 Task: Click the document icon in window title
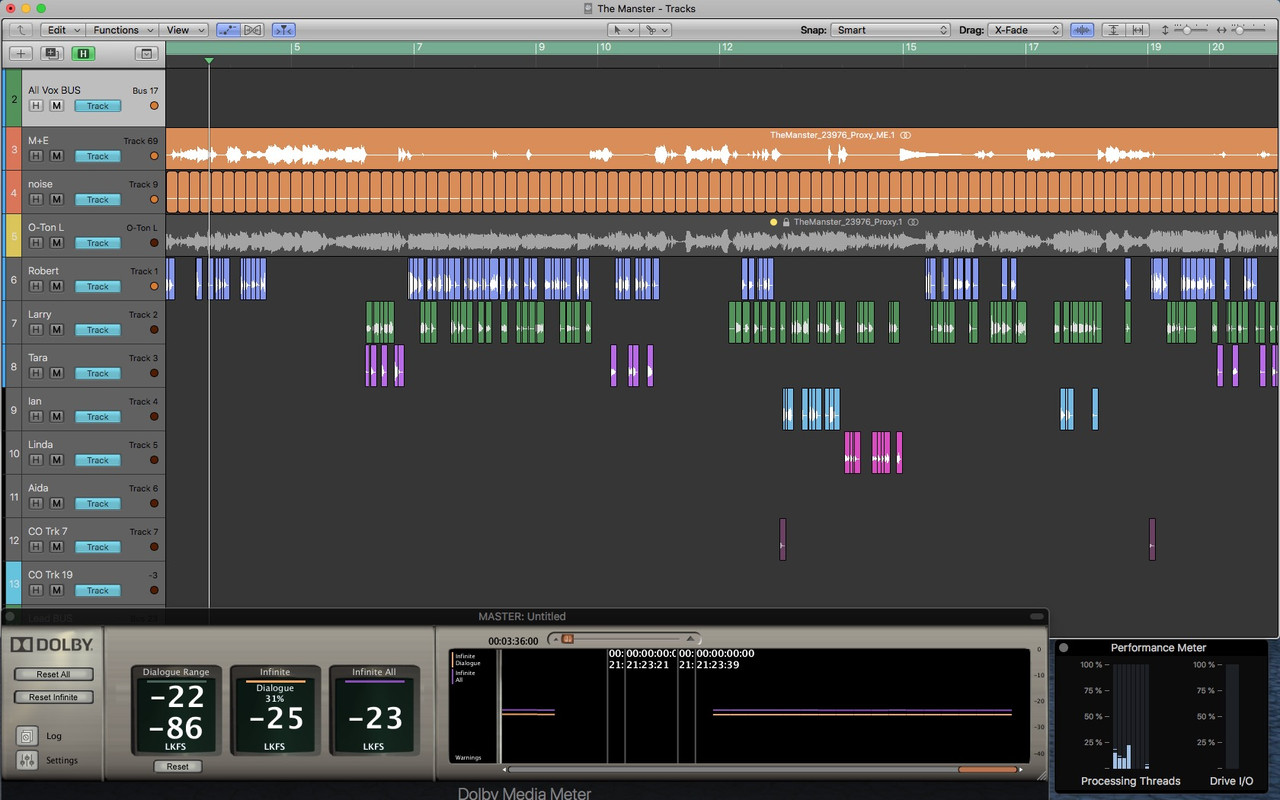point(589,9)
